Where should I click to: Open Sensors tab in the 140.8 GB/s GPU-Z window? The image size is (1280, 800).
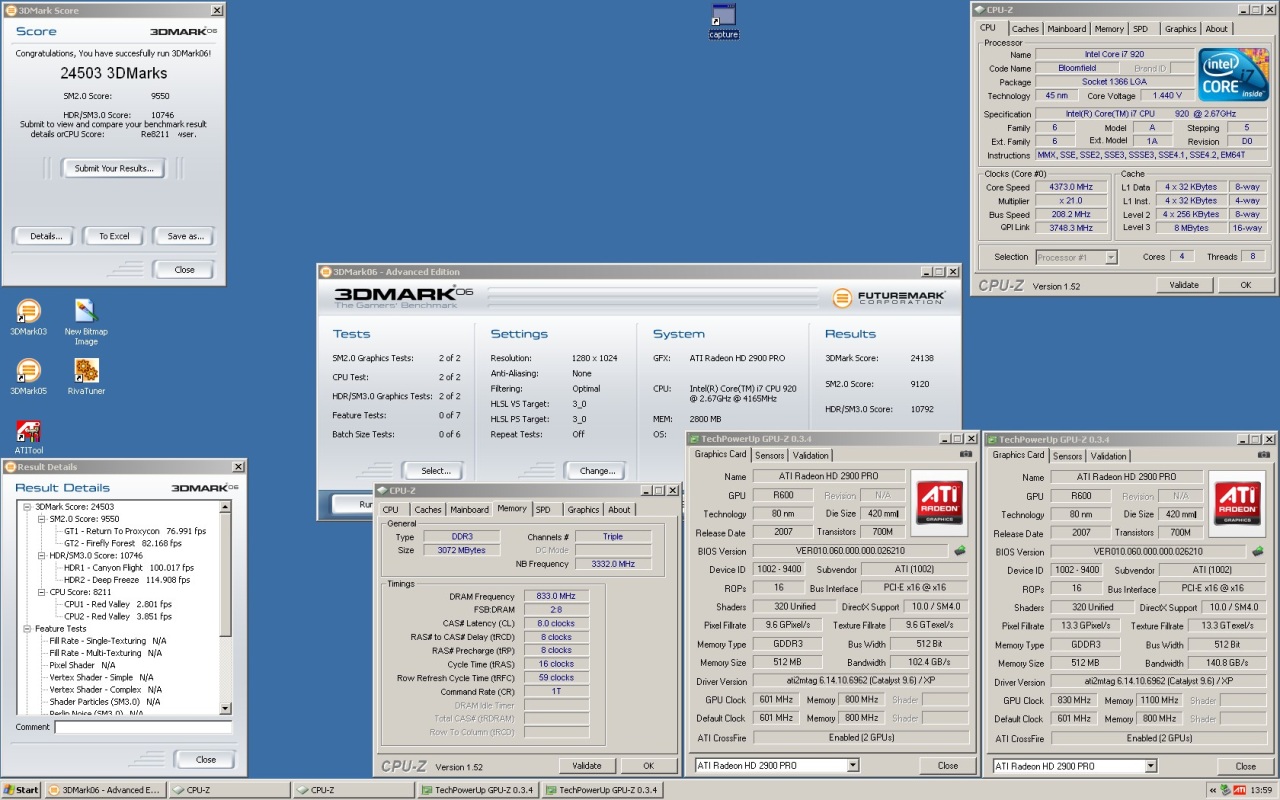[x=1067, y=456]
